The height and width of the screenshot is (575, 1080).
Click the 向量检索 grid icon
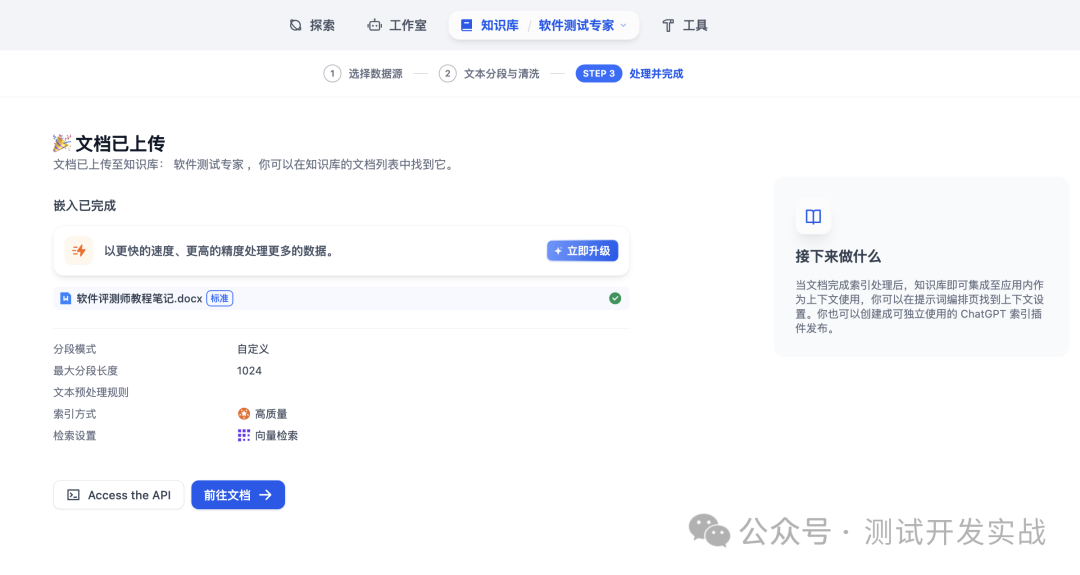pyautogui.click(x=244, y=435)
